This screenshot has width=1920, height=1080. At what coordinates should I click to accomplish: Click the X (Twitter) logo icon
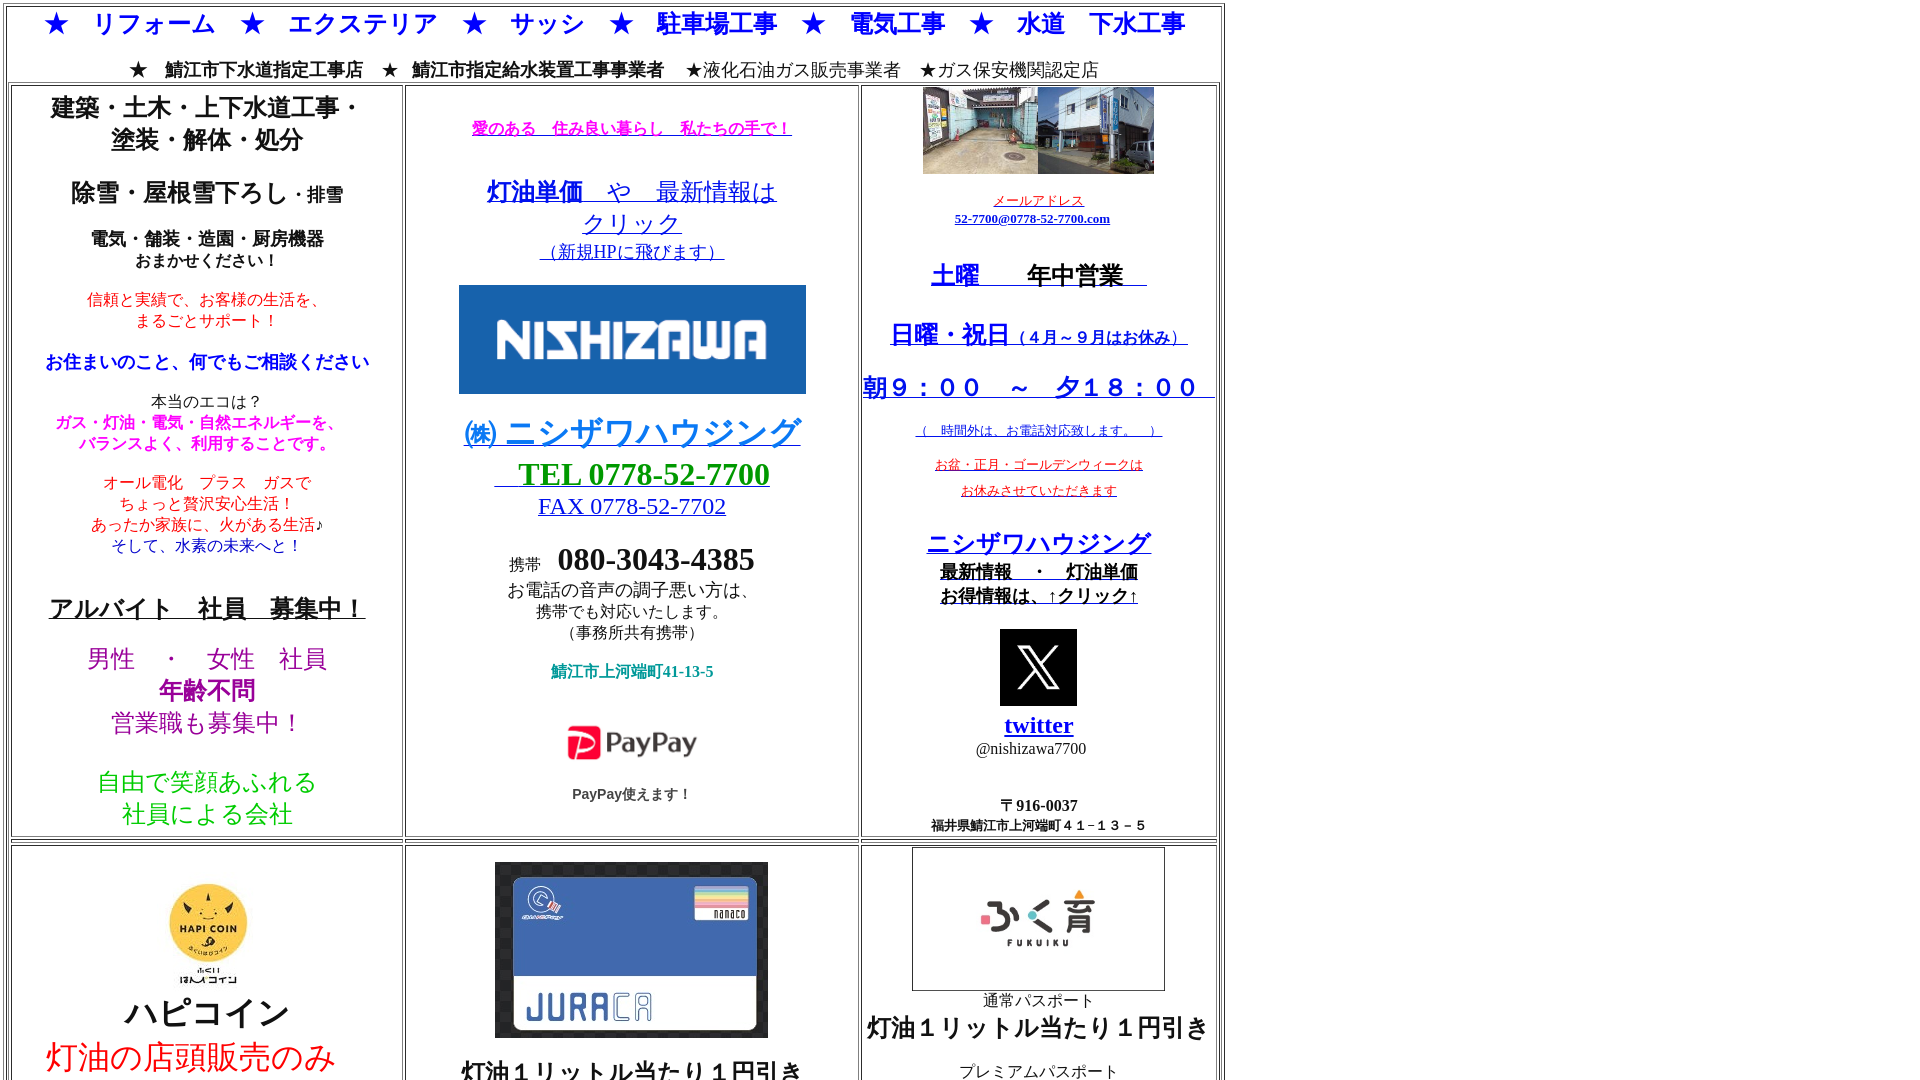(1038, 667)
